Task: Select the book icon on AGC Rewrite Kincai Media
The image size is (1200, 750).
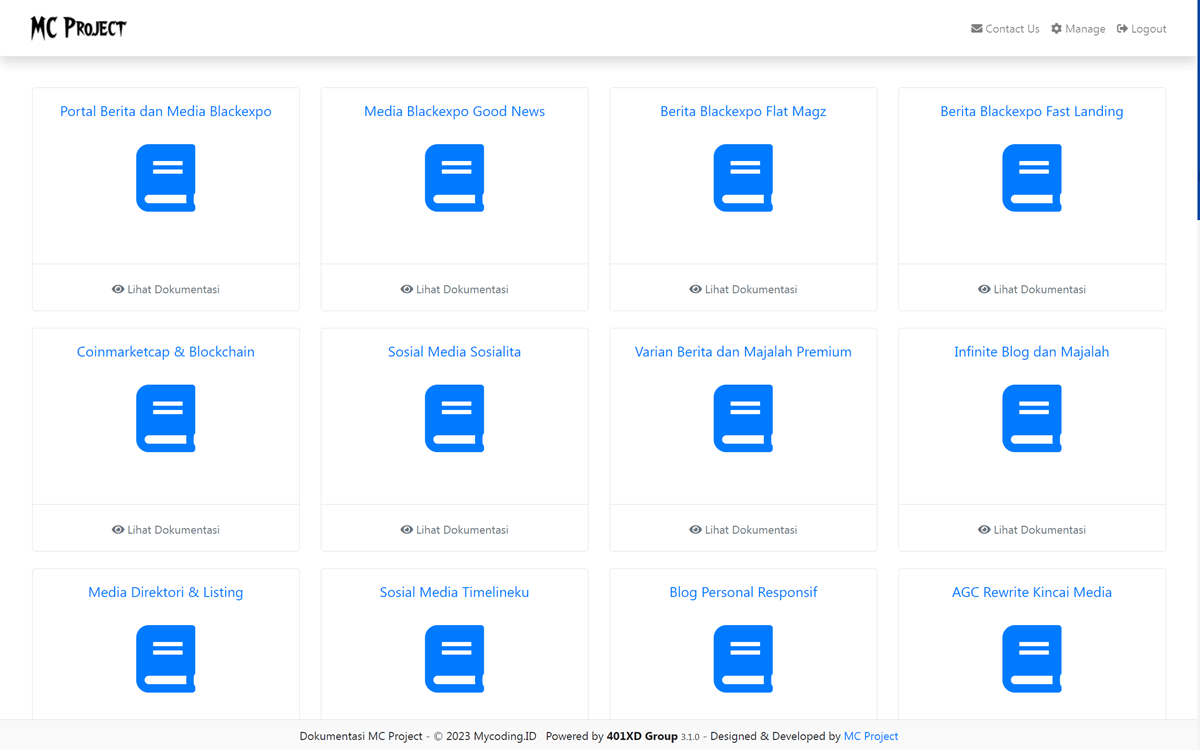Action: [x=1031, y=659]
